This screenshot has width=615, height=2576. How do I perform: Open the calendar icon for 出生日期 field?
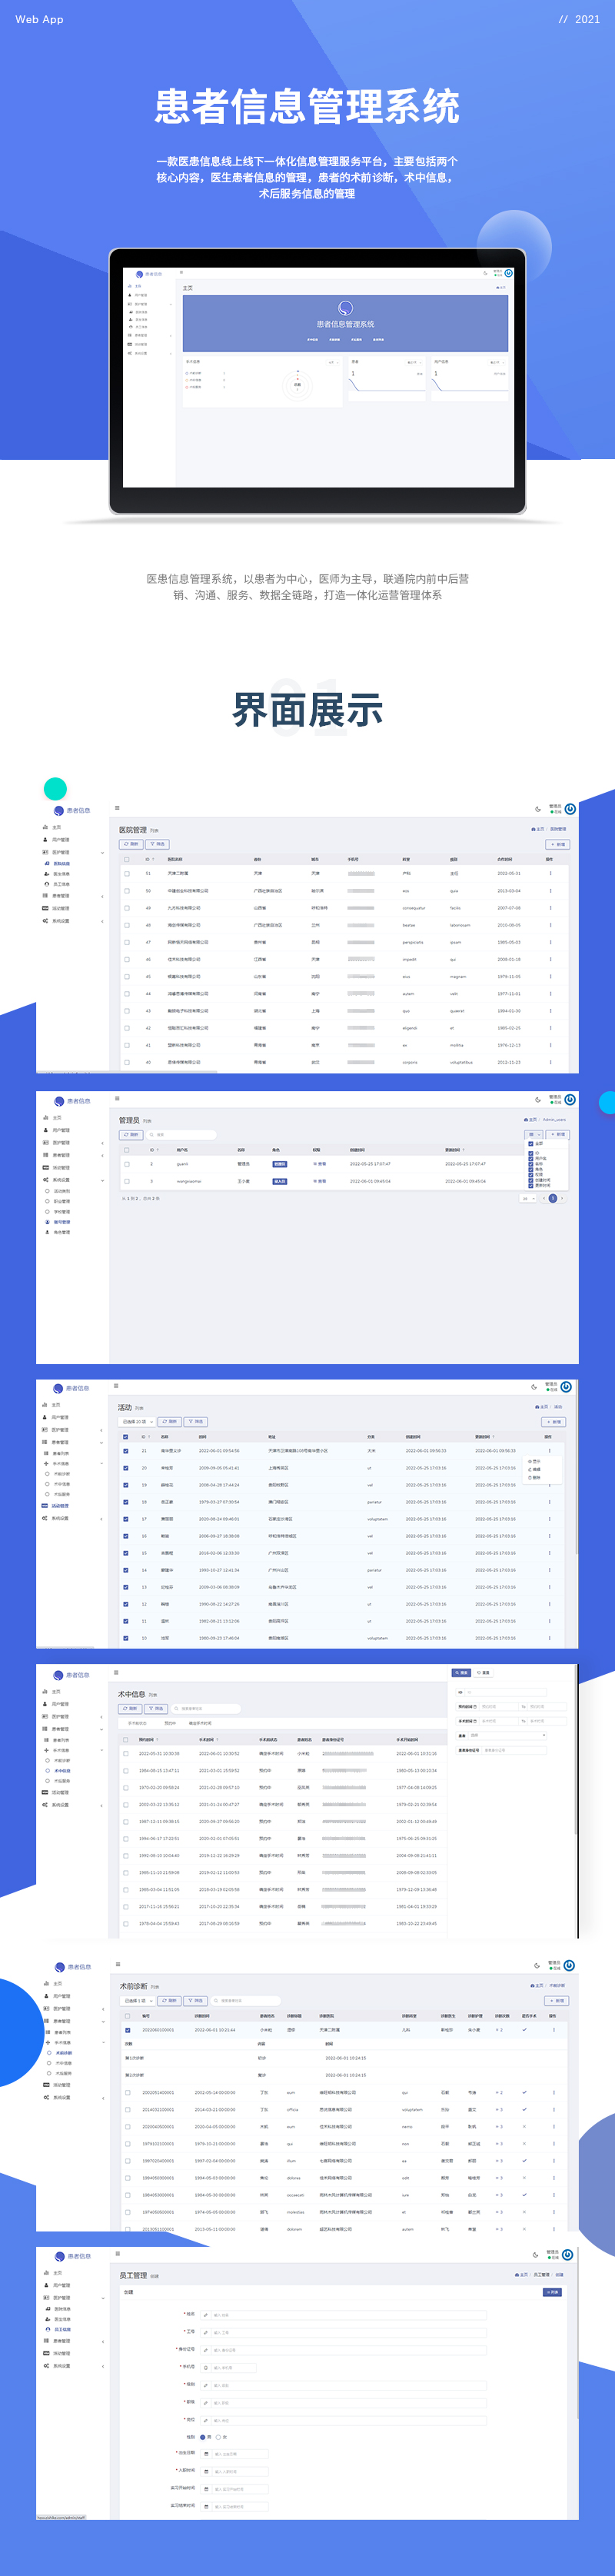tap(207, 2453)
